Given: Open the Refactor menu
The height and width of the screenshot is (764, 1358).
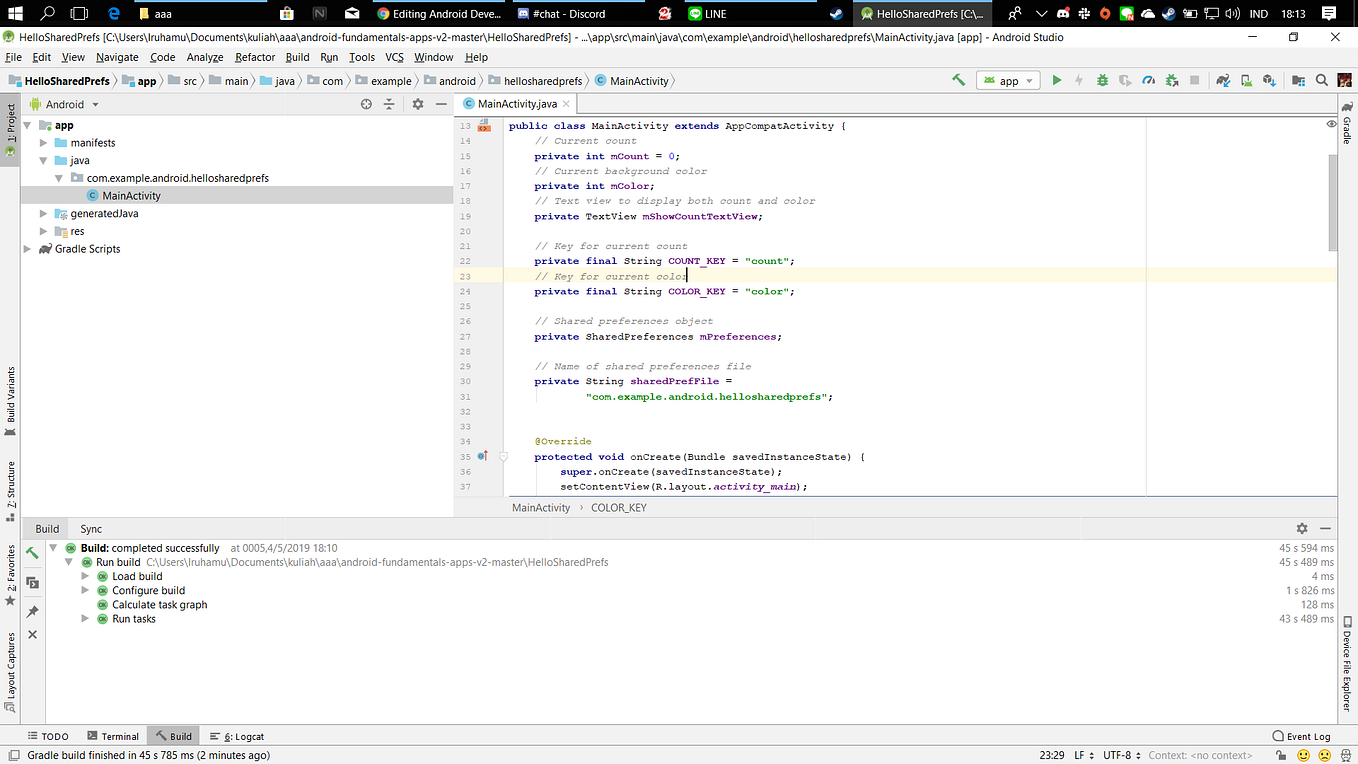Looking at the screenshot, I should 255,57.
